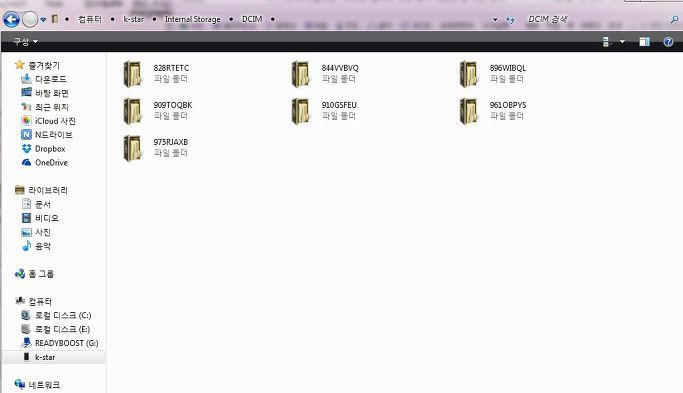This screenshot has width=683, height=393.
Task: Click the N드라이브 icon in sidebar
Action: (26, 135)
